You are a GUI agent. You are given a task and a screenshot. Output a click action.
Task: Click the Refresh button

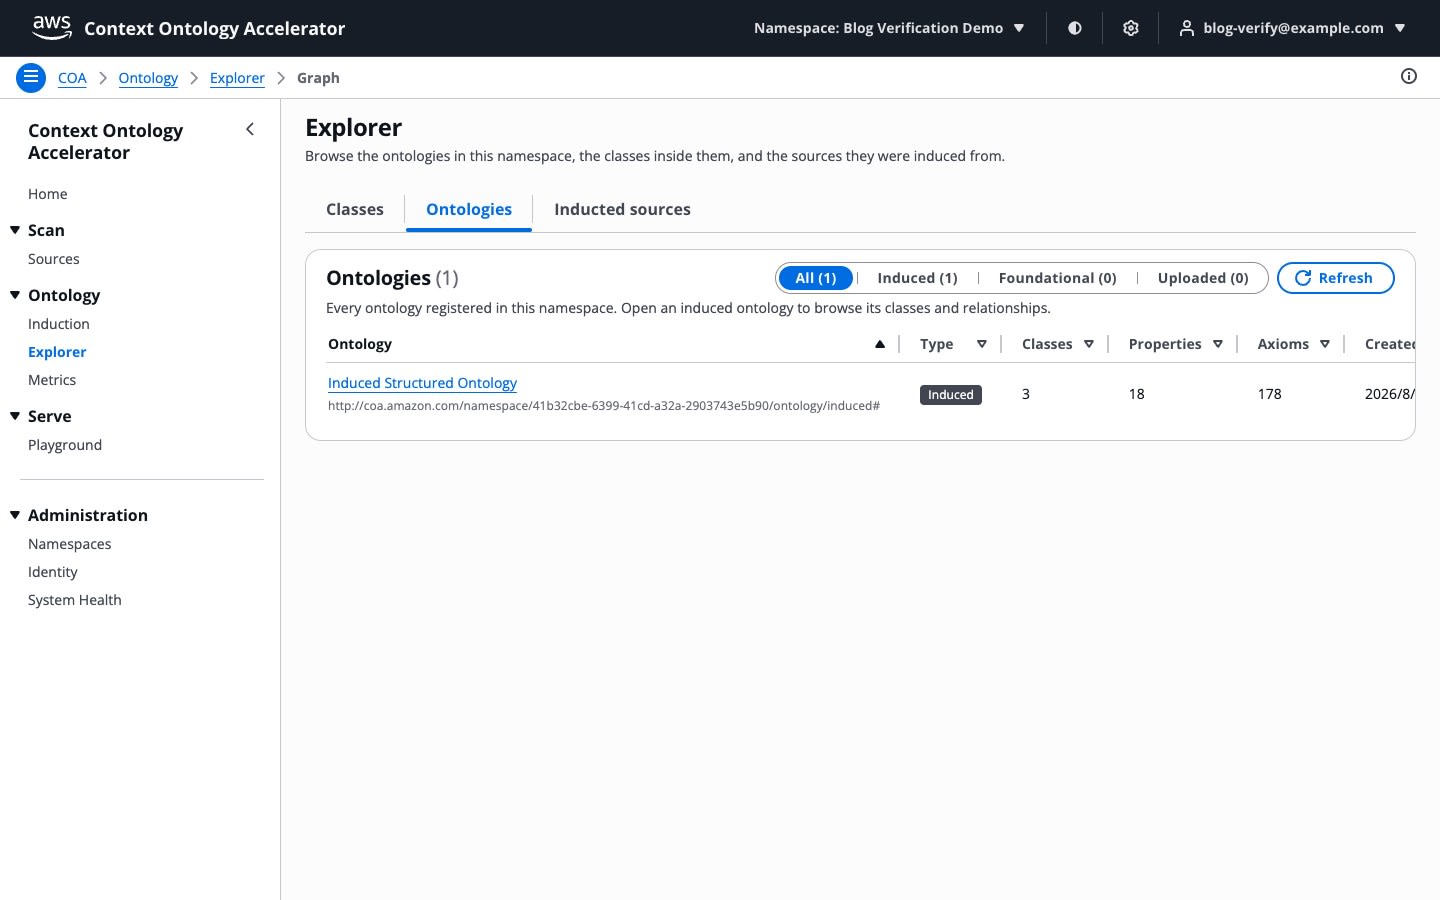click(1335, 278)
